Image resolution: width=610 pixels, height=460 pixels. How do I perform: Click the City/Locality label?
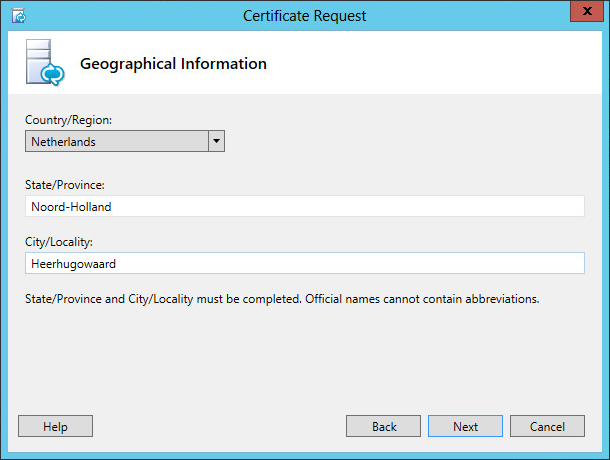click(59, 242)
